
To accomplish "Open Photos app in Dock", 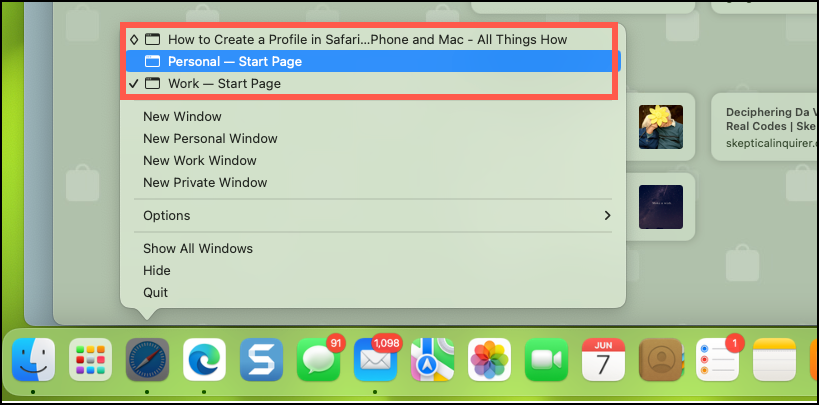I will [489, 359].
